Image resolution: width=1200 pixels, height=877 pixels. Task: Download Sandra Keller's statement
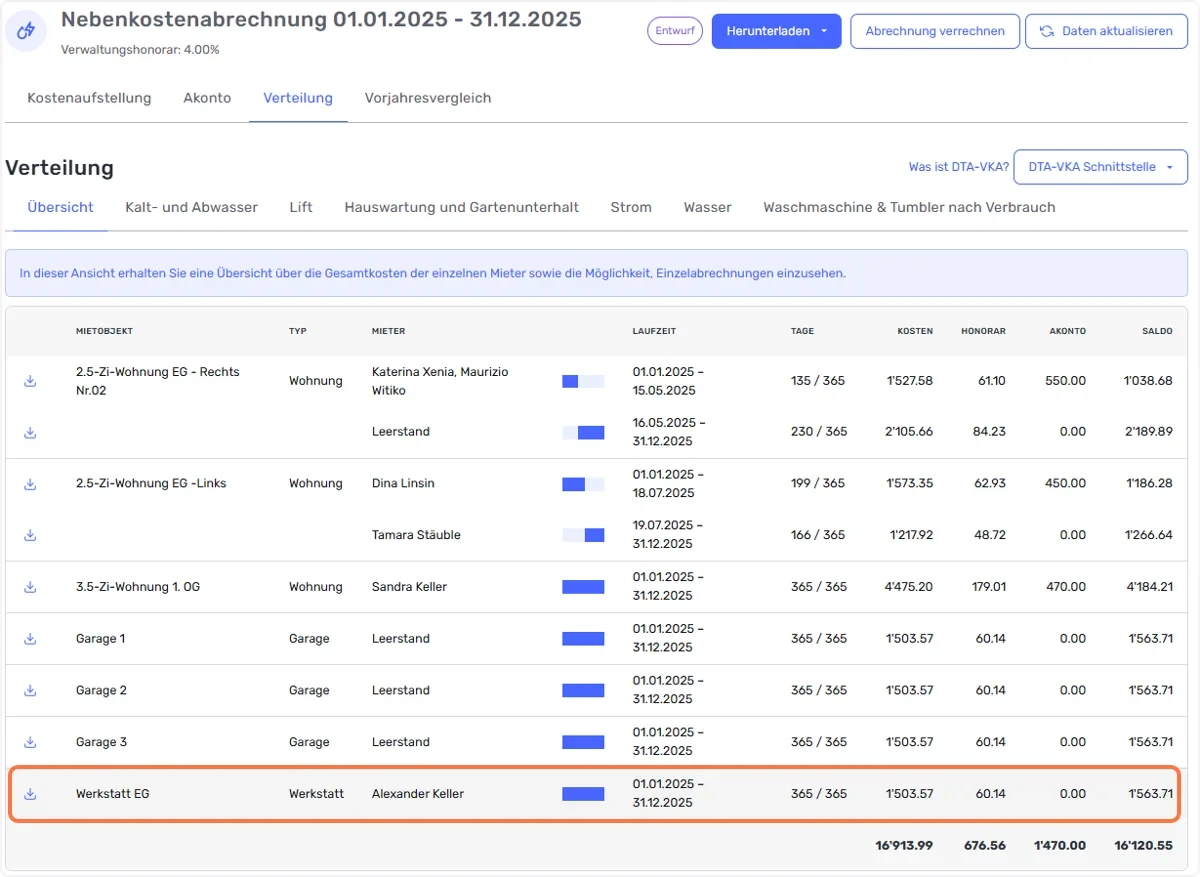30,587
